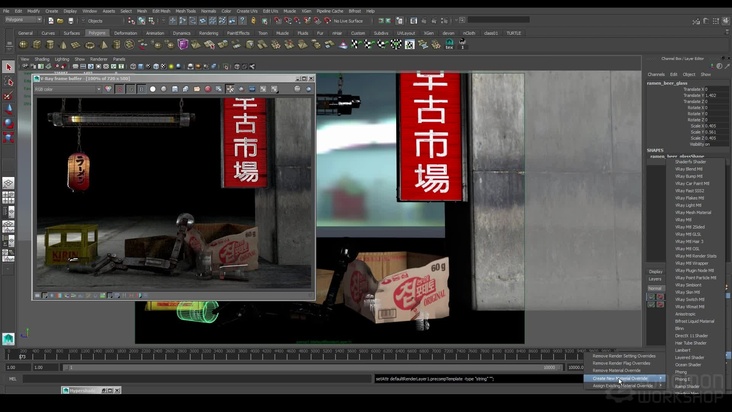This screenshot has height=412, width=732.
Task: Click the Open Scene folder icon
Action: (x=60, y=21)
